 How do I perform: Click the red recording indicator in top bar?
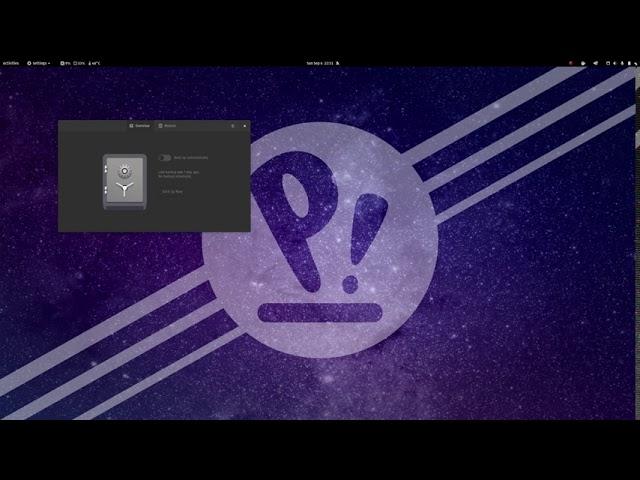tap(571, 63)
